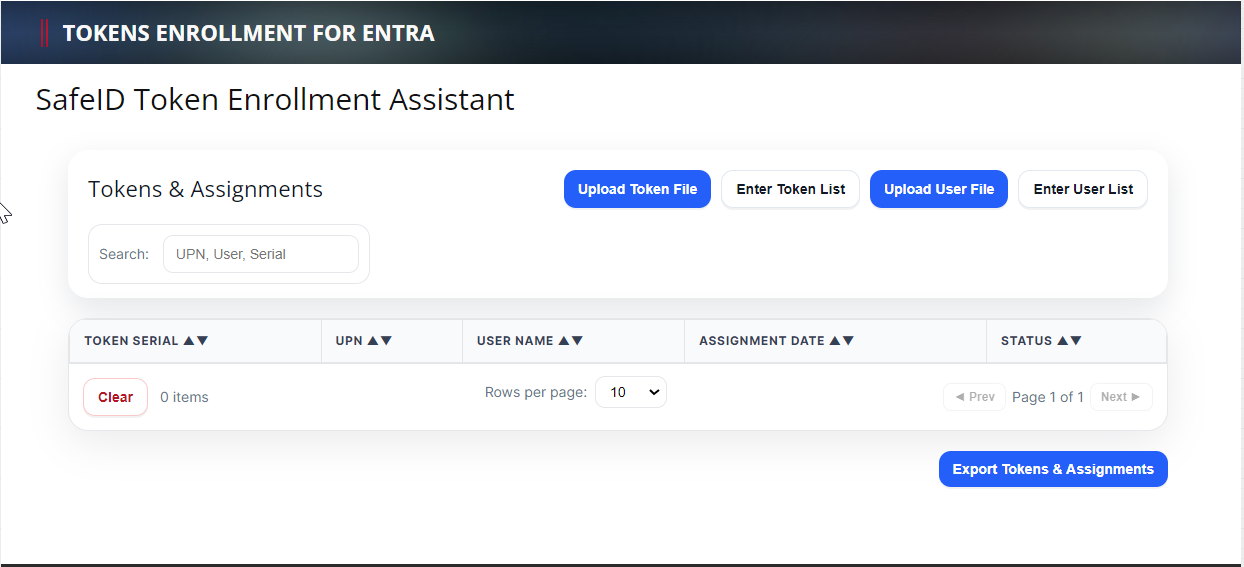1244x567 pixels.
Task: Open the Rows per page dropdown
Action: 631,392
